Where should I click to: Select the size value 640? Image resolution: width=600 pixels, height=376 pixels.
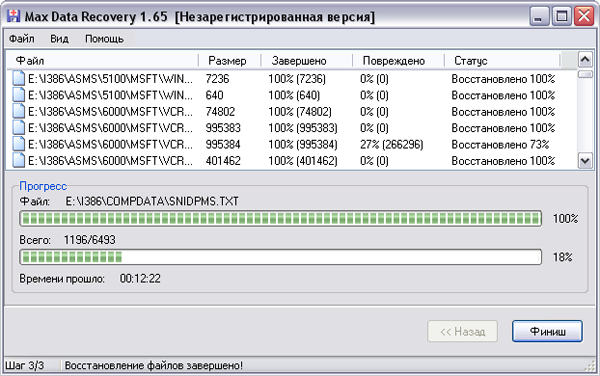click(214, 95)
